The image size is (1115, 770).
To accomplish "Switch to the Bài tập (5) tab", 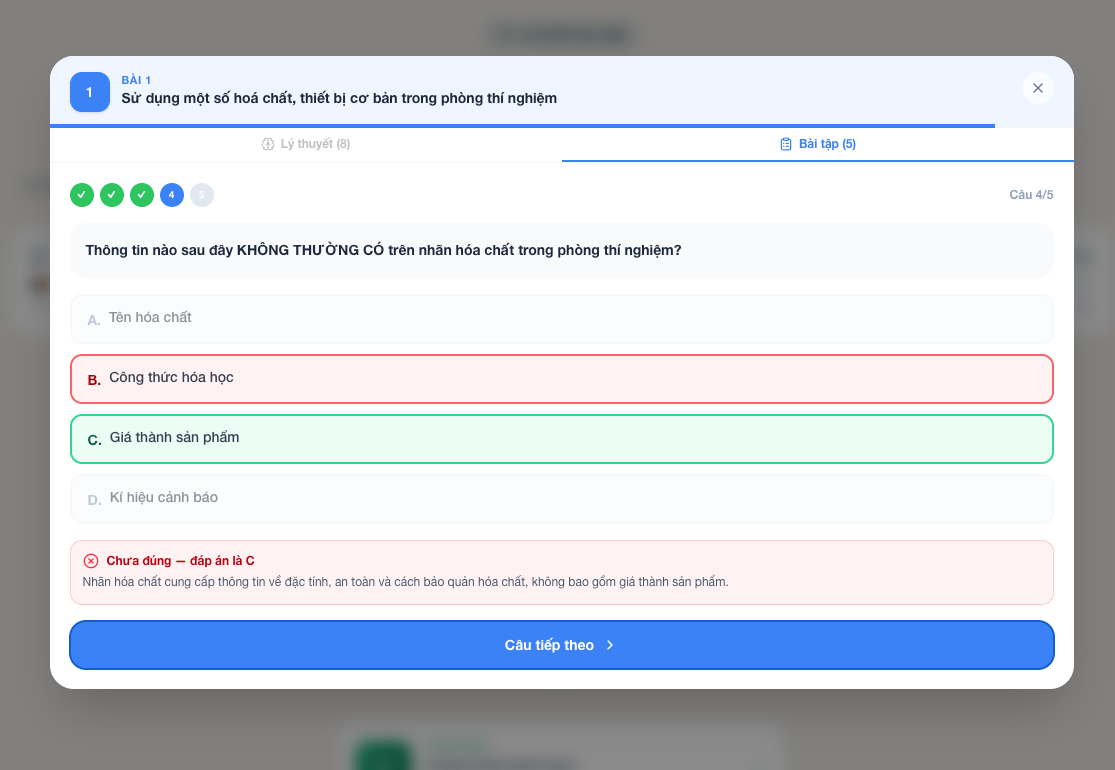I will point(818,144).
